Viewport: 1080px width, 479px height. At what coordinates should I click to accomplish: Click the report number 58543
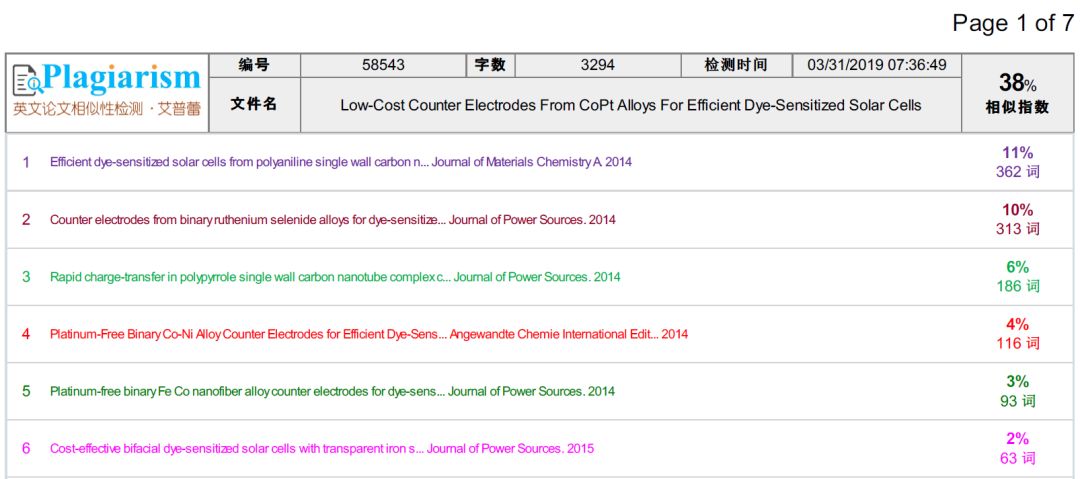coord(383,65)
